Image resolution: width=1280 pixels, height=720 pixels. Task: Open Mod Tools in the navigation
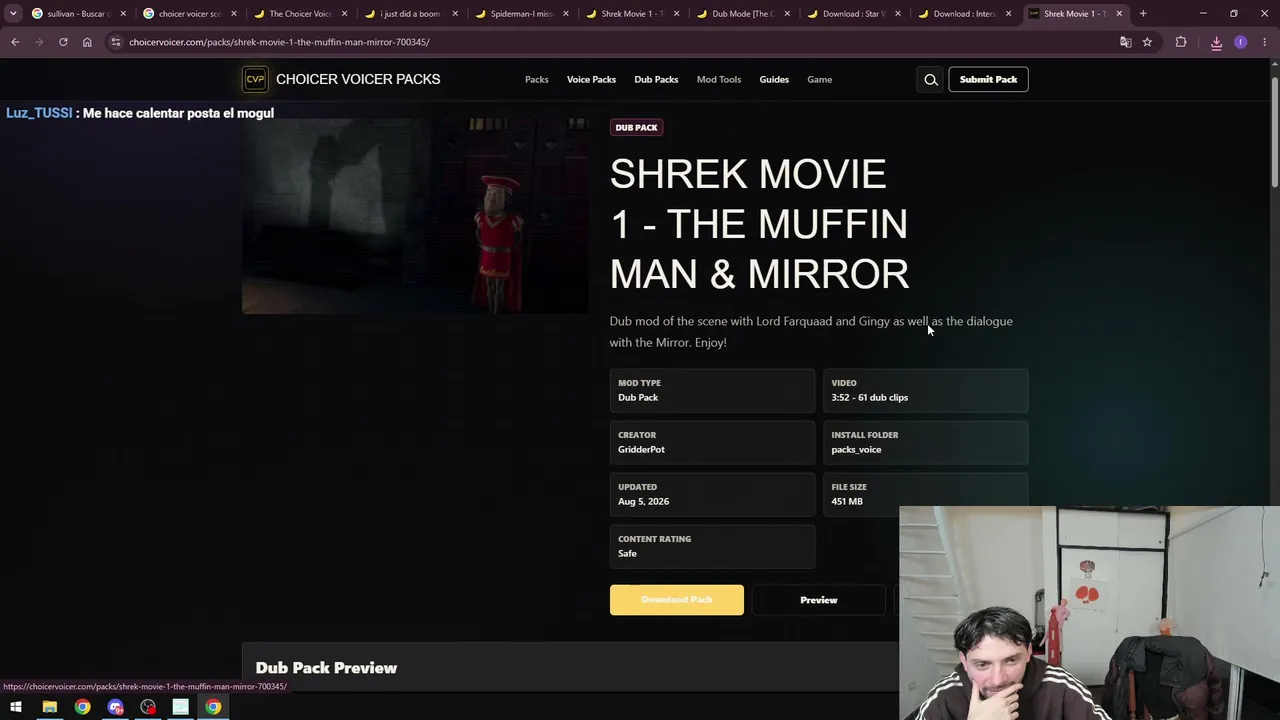719,80
